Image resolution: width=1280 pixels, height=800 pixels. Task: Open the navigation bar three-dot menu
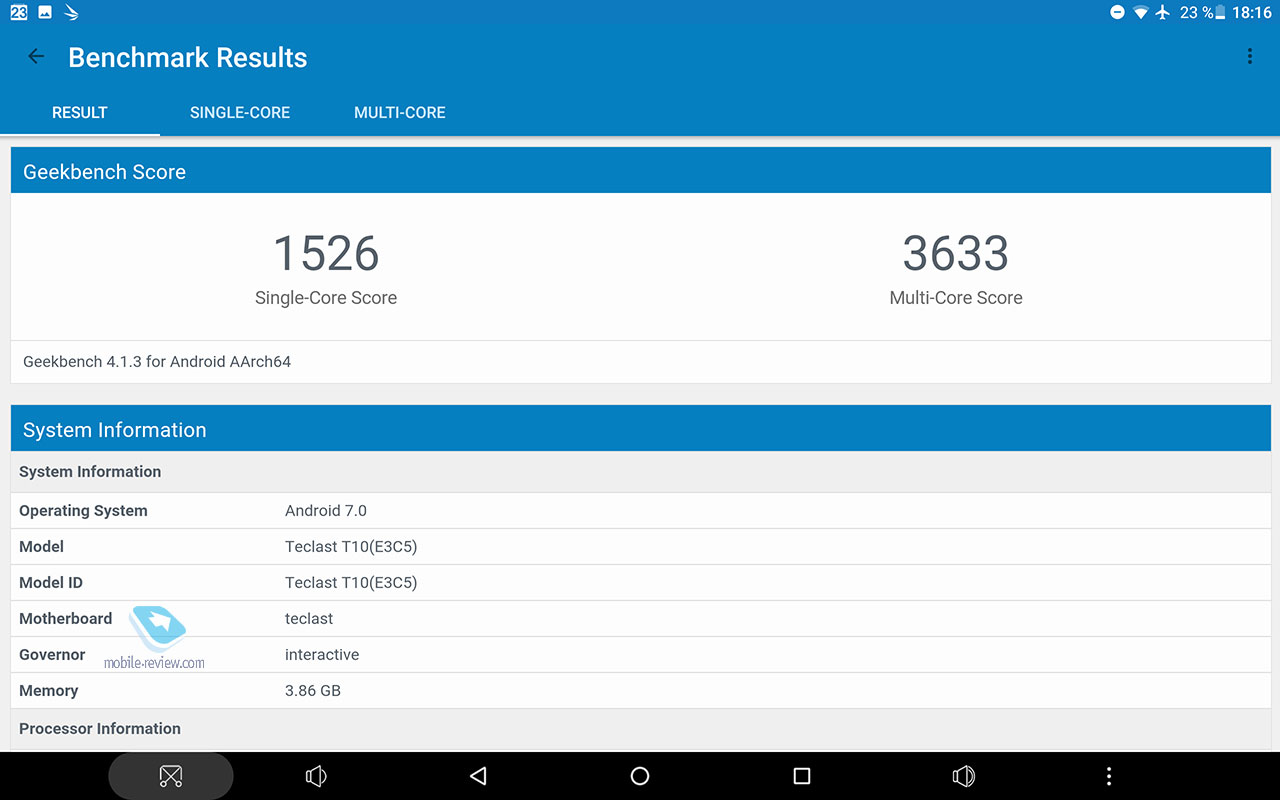pos(1108,776)
